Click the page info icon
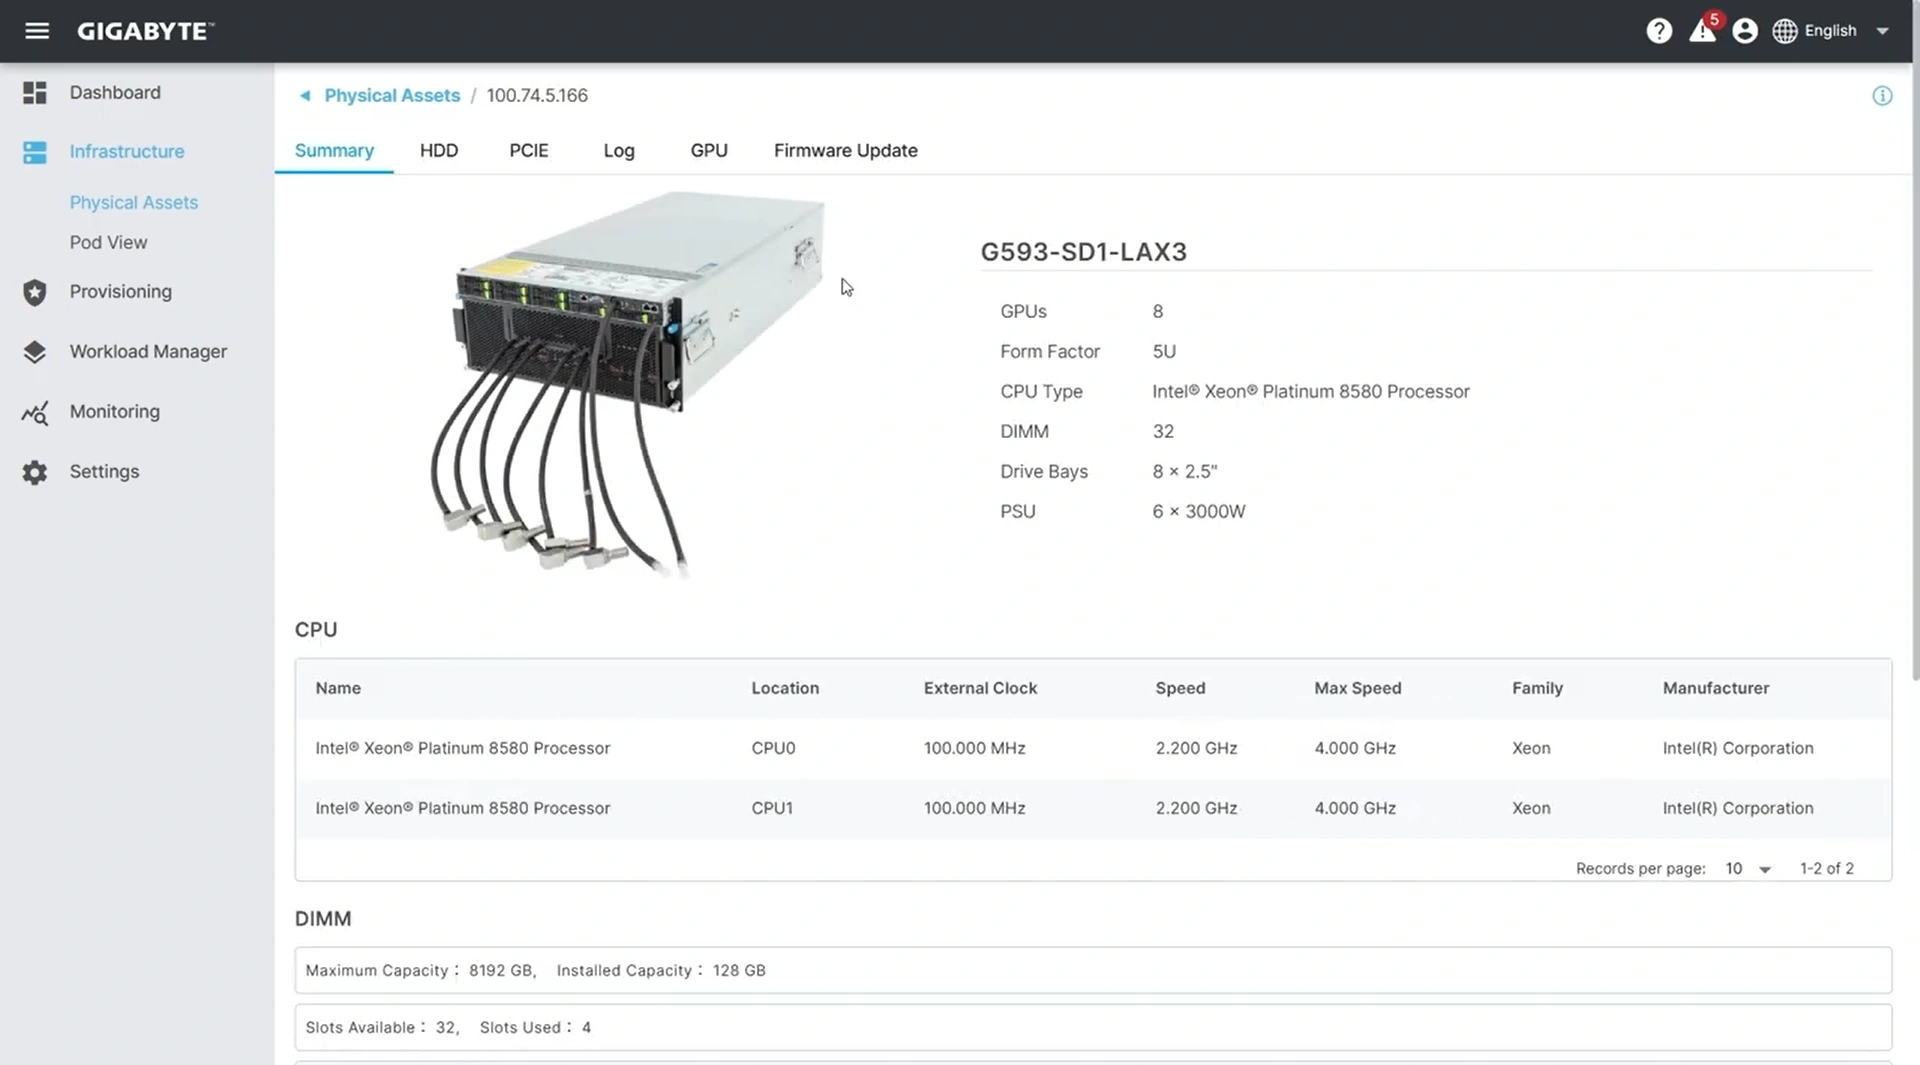1920x1065 pixels. pos(1882,96)
